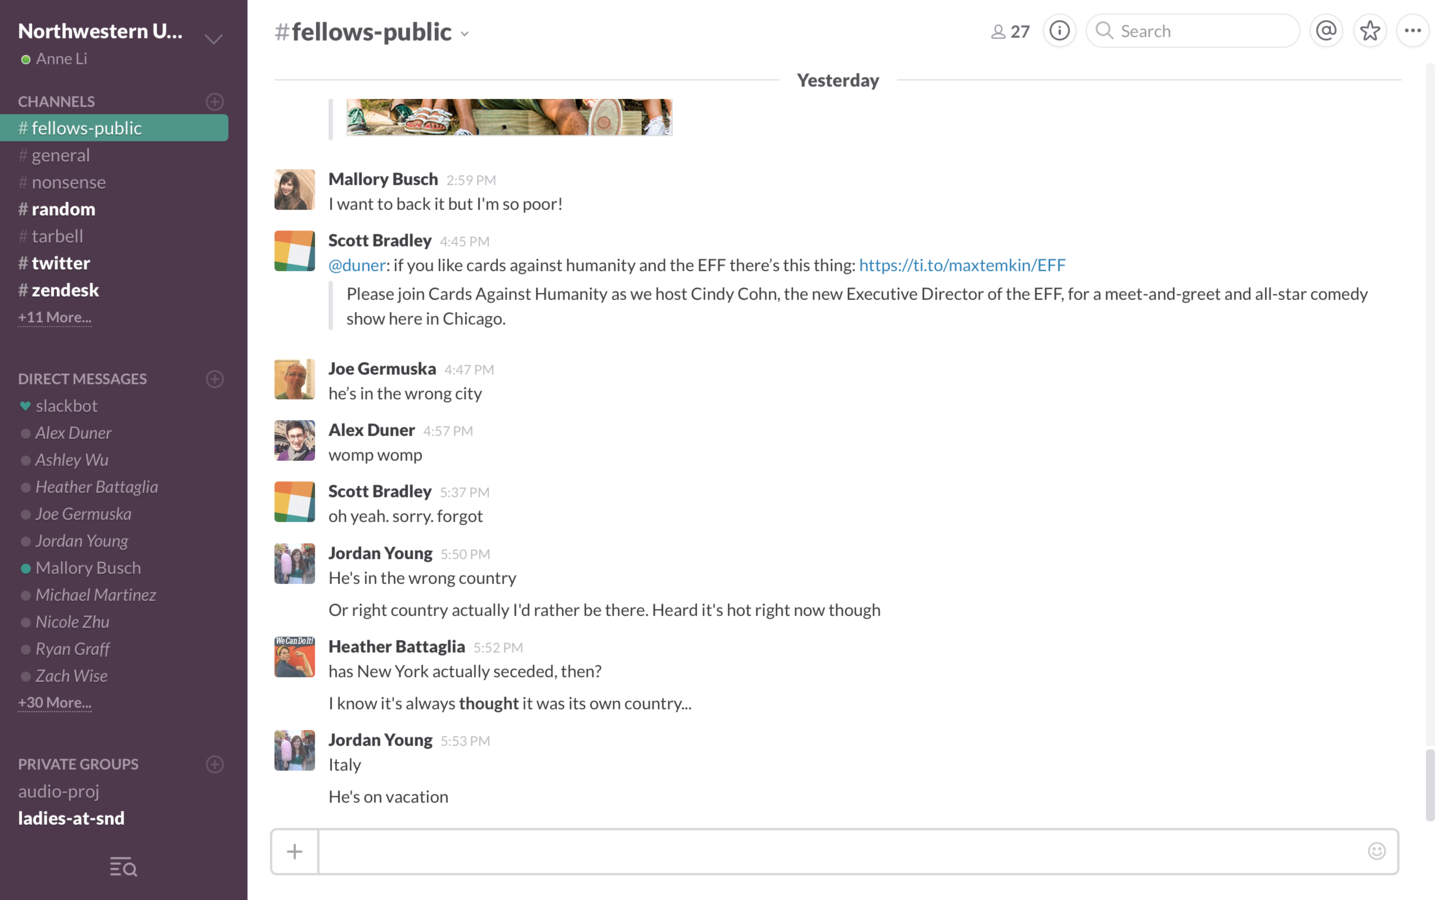Image resolution: width=1440 pixels, height=900 pixels.
Task: Click the chat scrollbar thumb
Action: 1430,785
